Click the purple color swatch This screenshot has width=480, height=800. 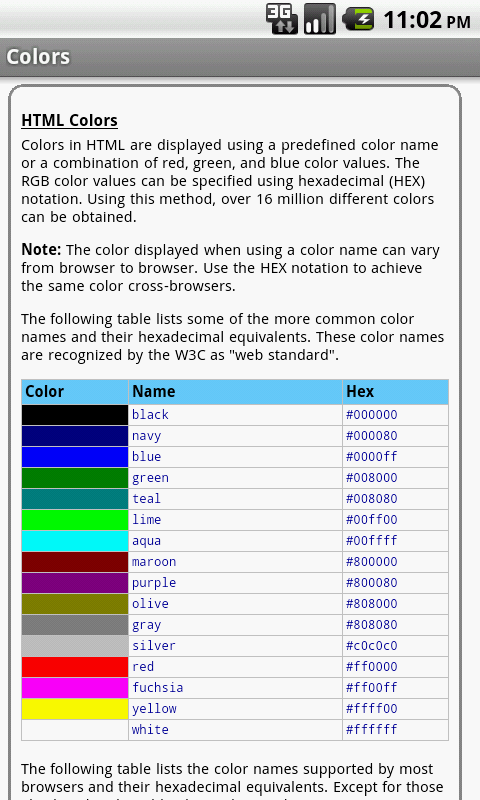74,583
